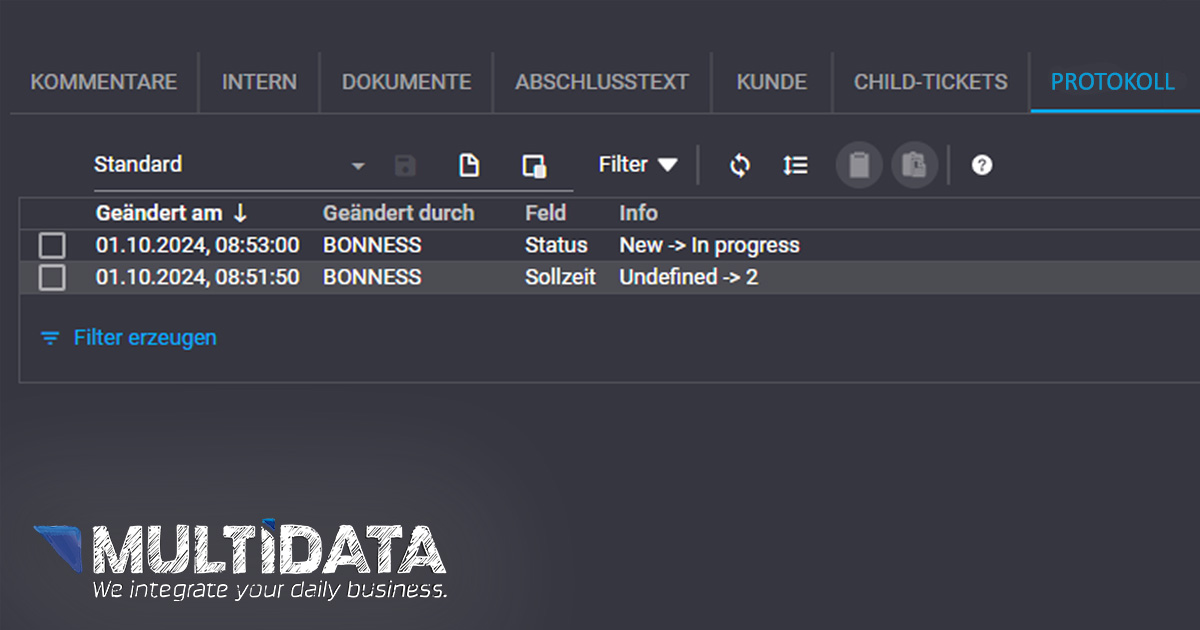This screenshot has height=630, width=1200.
Task: Click the copy view icon beside the page icon
Action: coord(534,166)
